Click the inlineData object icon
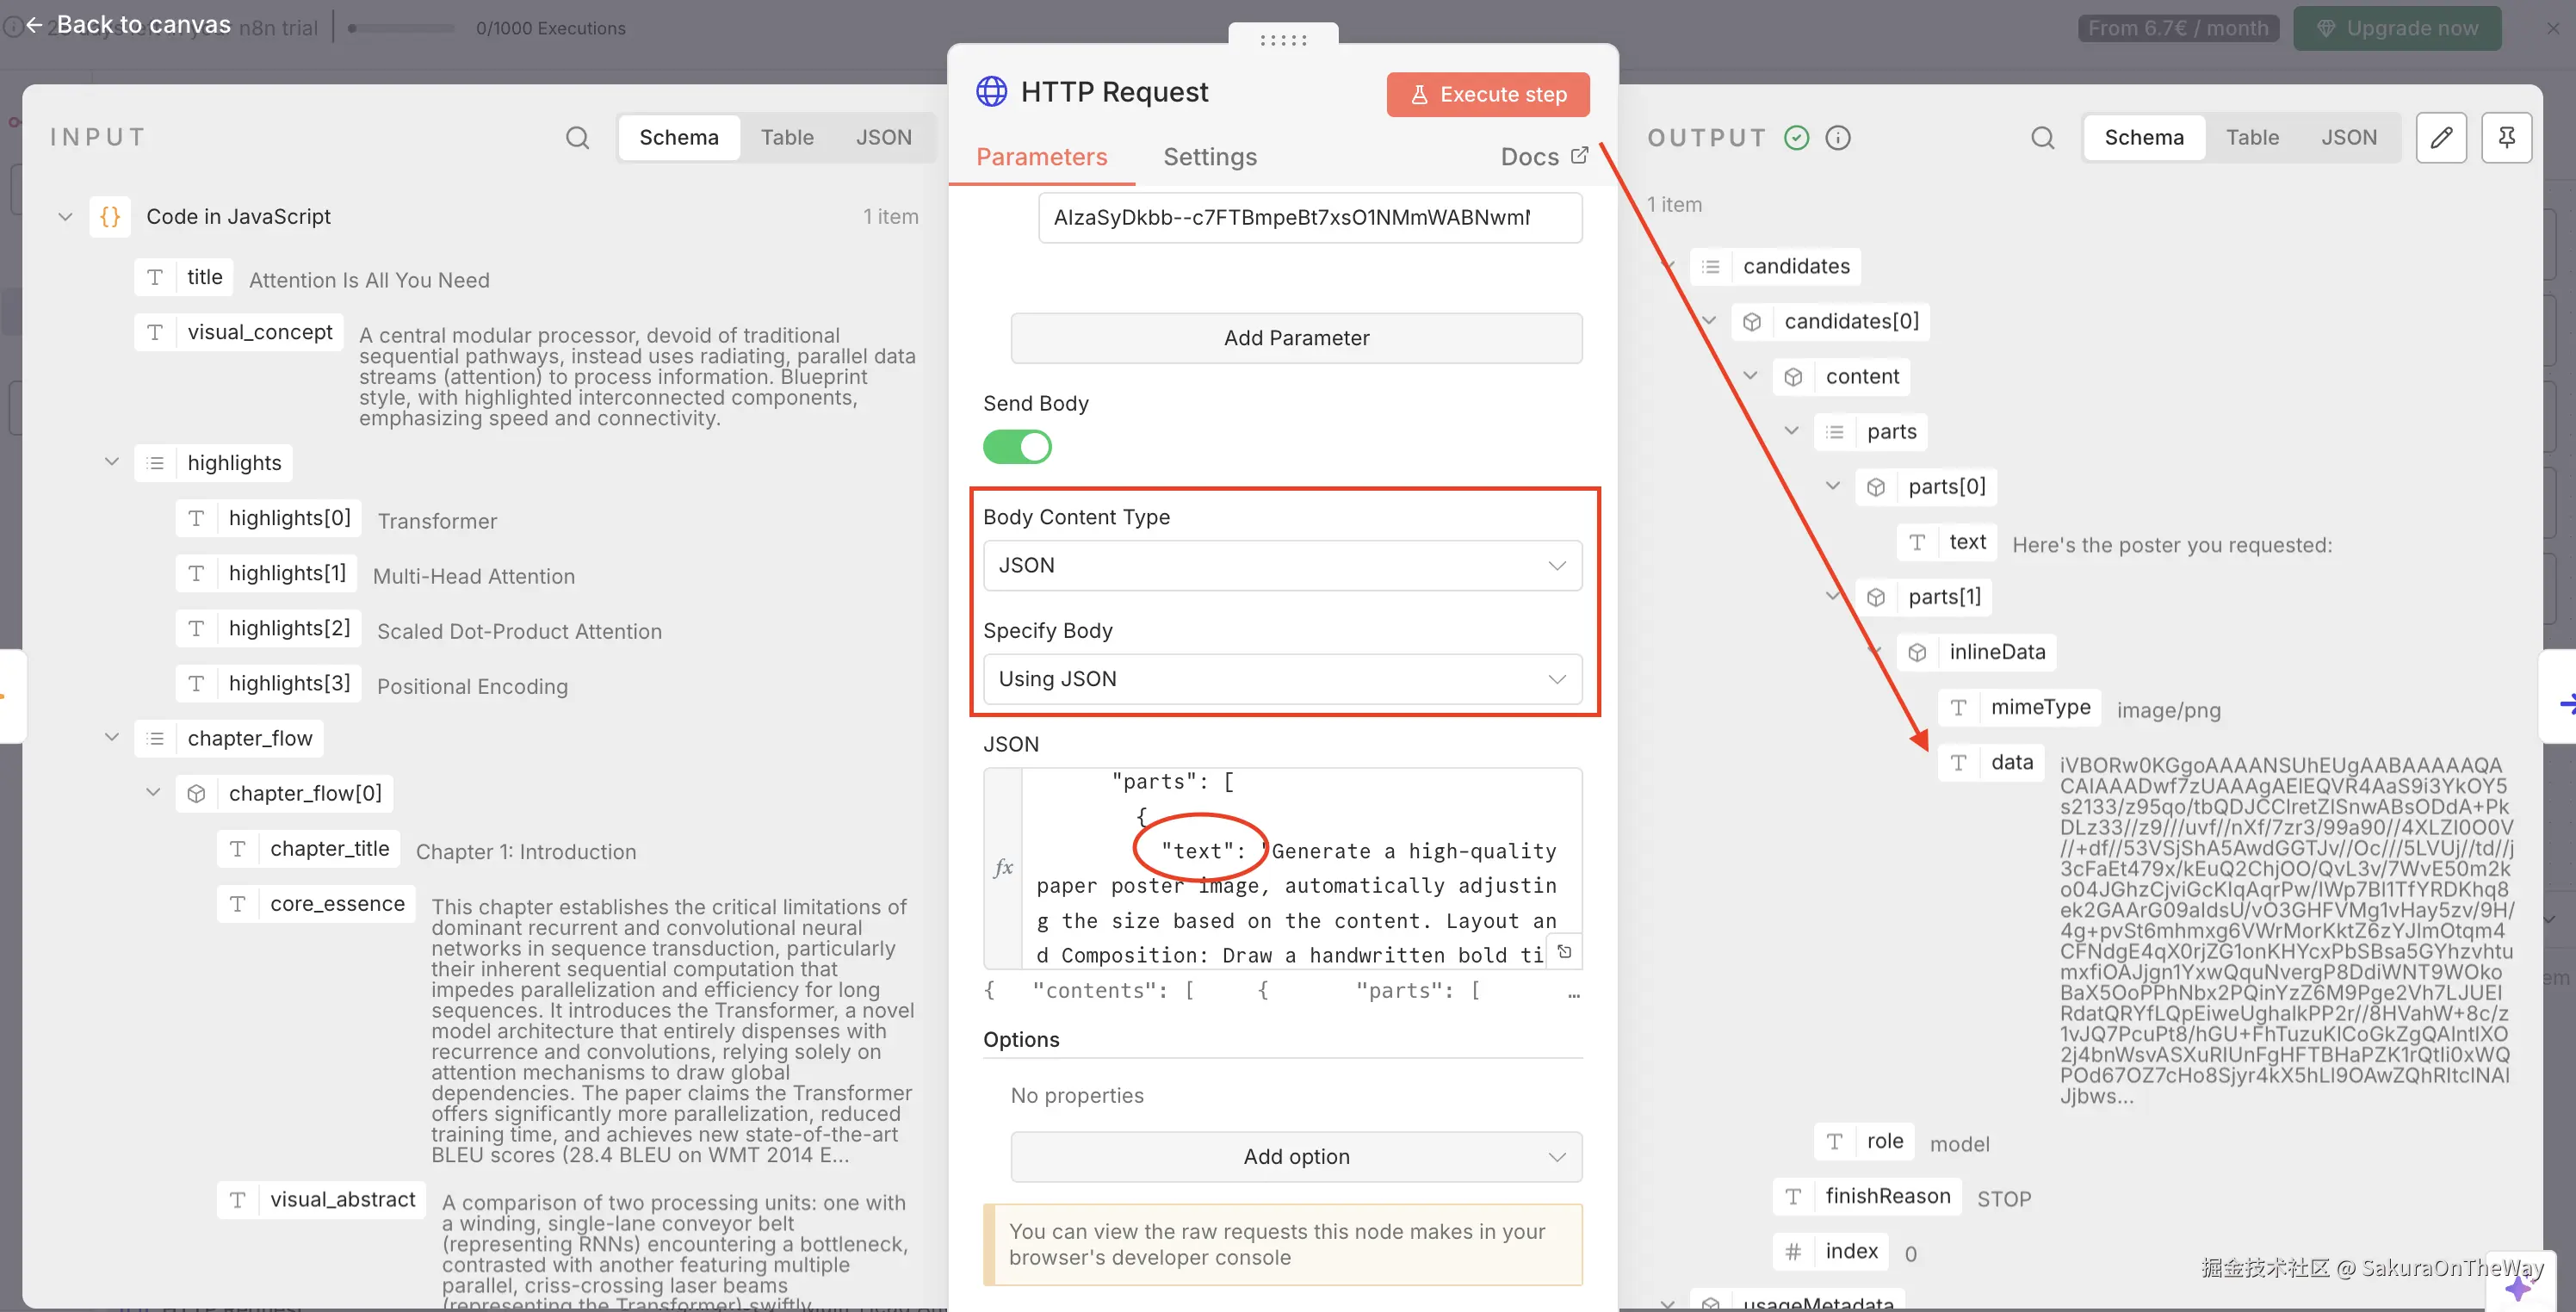The image size is (2576, 1312). tap(1917, 652)
